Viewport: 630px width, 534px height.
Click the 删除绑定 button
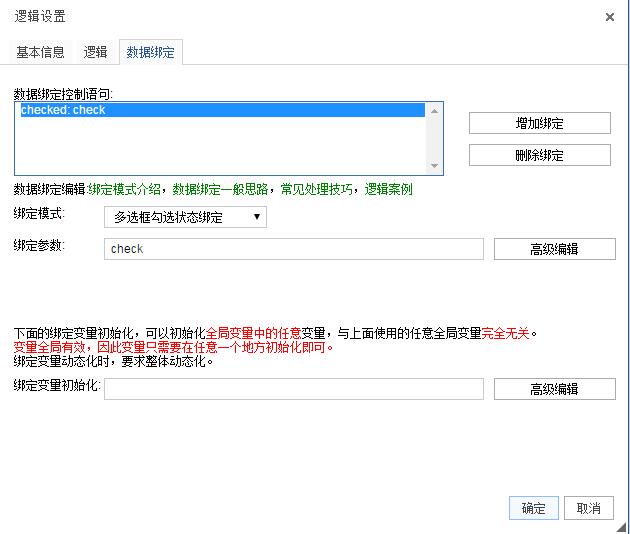click(x=540, y=155)
